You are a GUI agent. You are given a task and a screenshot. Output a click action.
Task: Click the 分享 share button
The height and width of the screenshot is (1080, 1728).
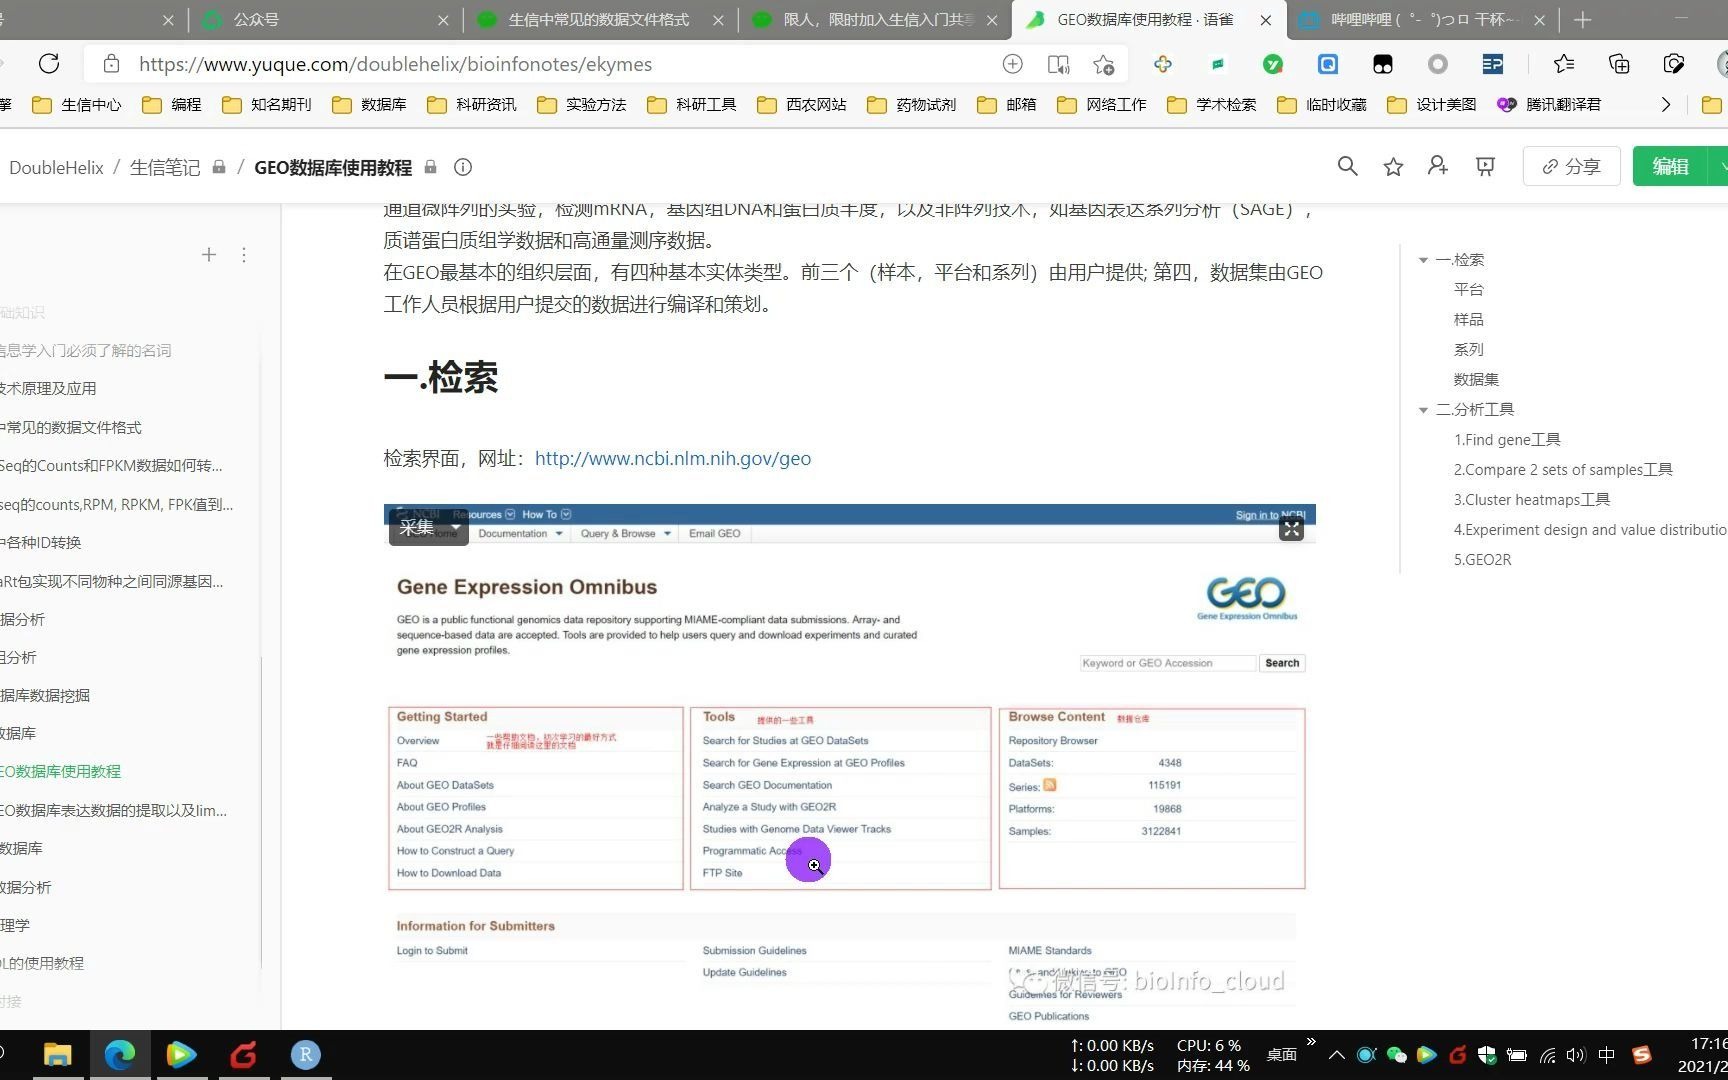1571,166
